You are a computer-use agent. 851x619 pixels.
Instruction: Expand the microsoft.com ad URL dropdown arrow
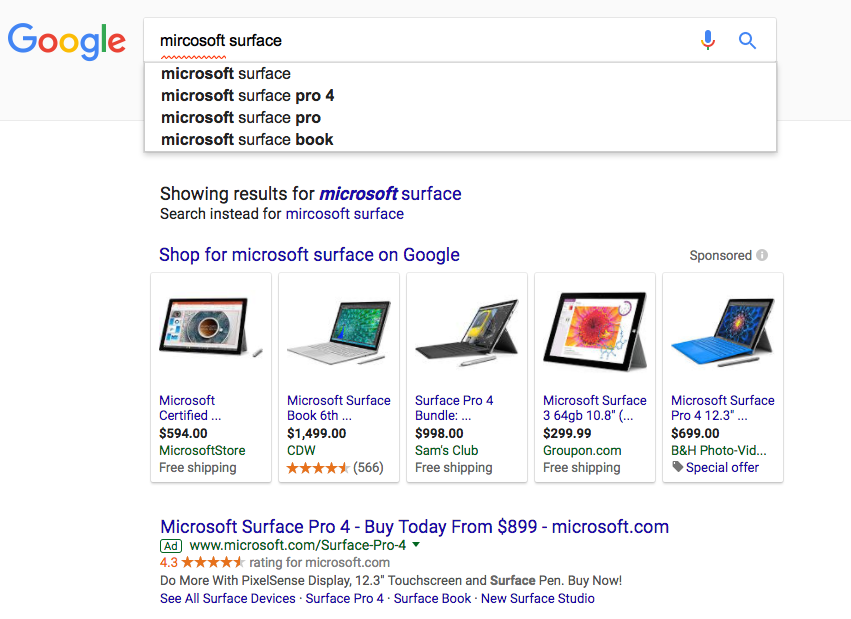click(416, 545)
